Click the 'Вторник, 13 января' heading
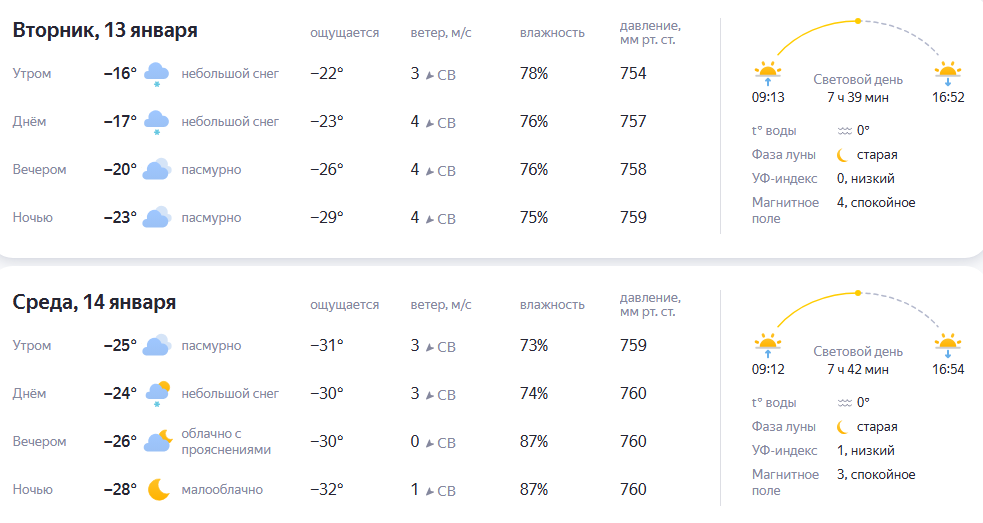983x523 pixels. pos(105,31)
